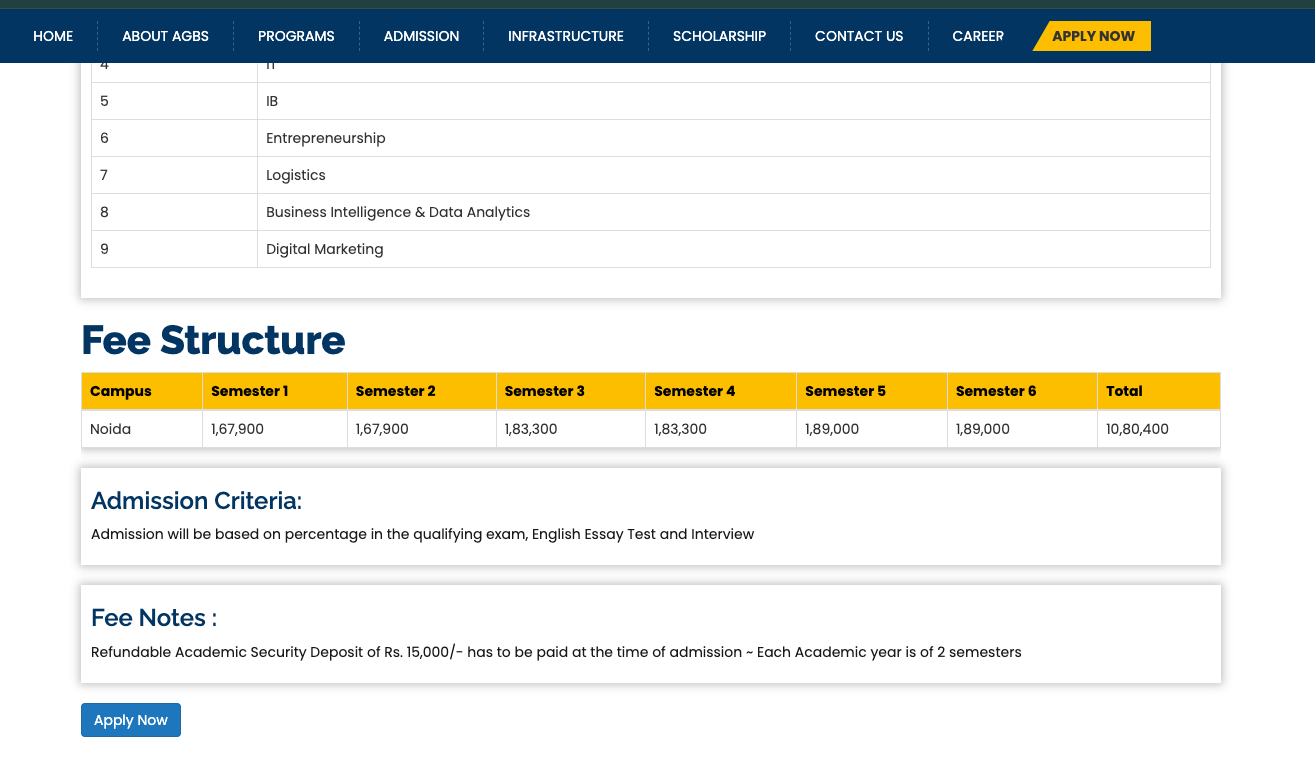Select the Campus column header
Image resolution: width=1315 pixels, height=776 pixels.
121,391
